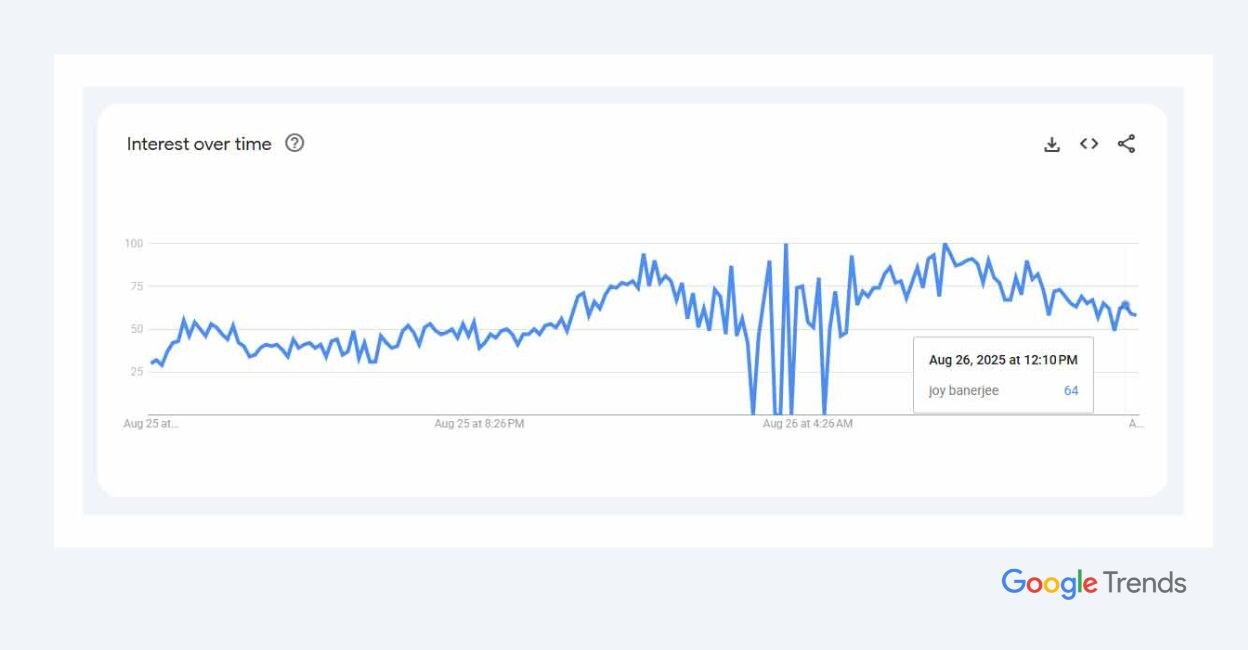This screenshot has height=650, width=1248.
Task: Click the Google word in the logo
Action: tap(1049, 583)
